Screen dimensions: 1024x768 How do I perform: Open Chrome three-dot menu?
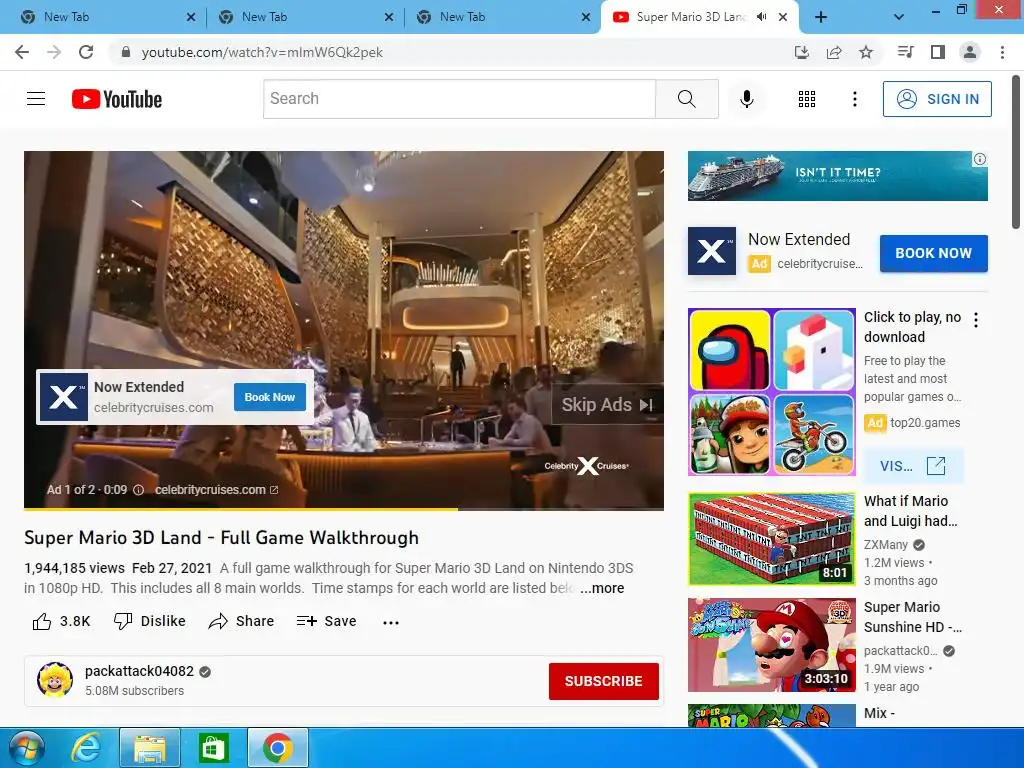[1002, 52]
